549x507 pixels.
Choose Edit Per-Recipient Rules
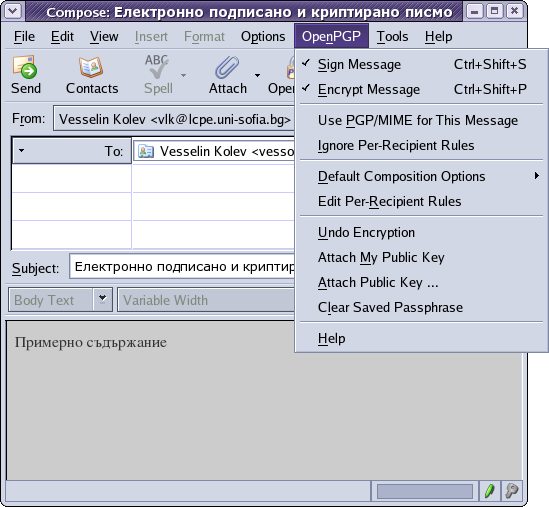422,201
